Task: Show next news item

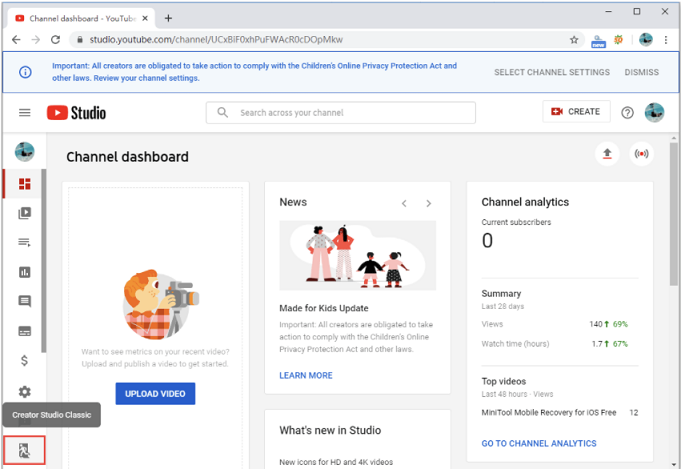Action: (x=429, y=203)
